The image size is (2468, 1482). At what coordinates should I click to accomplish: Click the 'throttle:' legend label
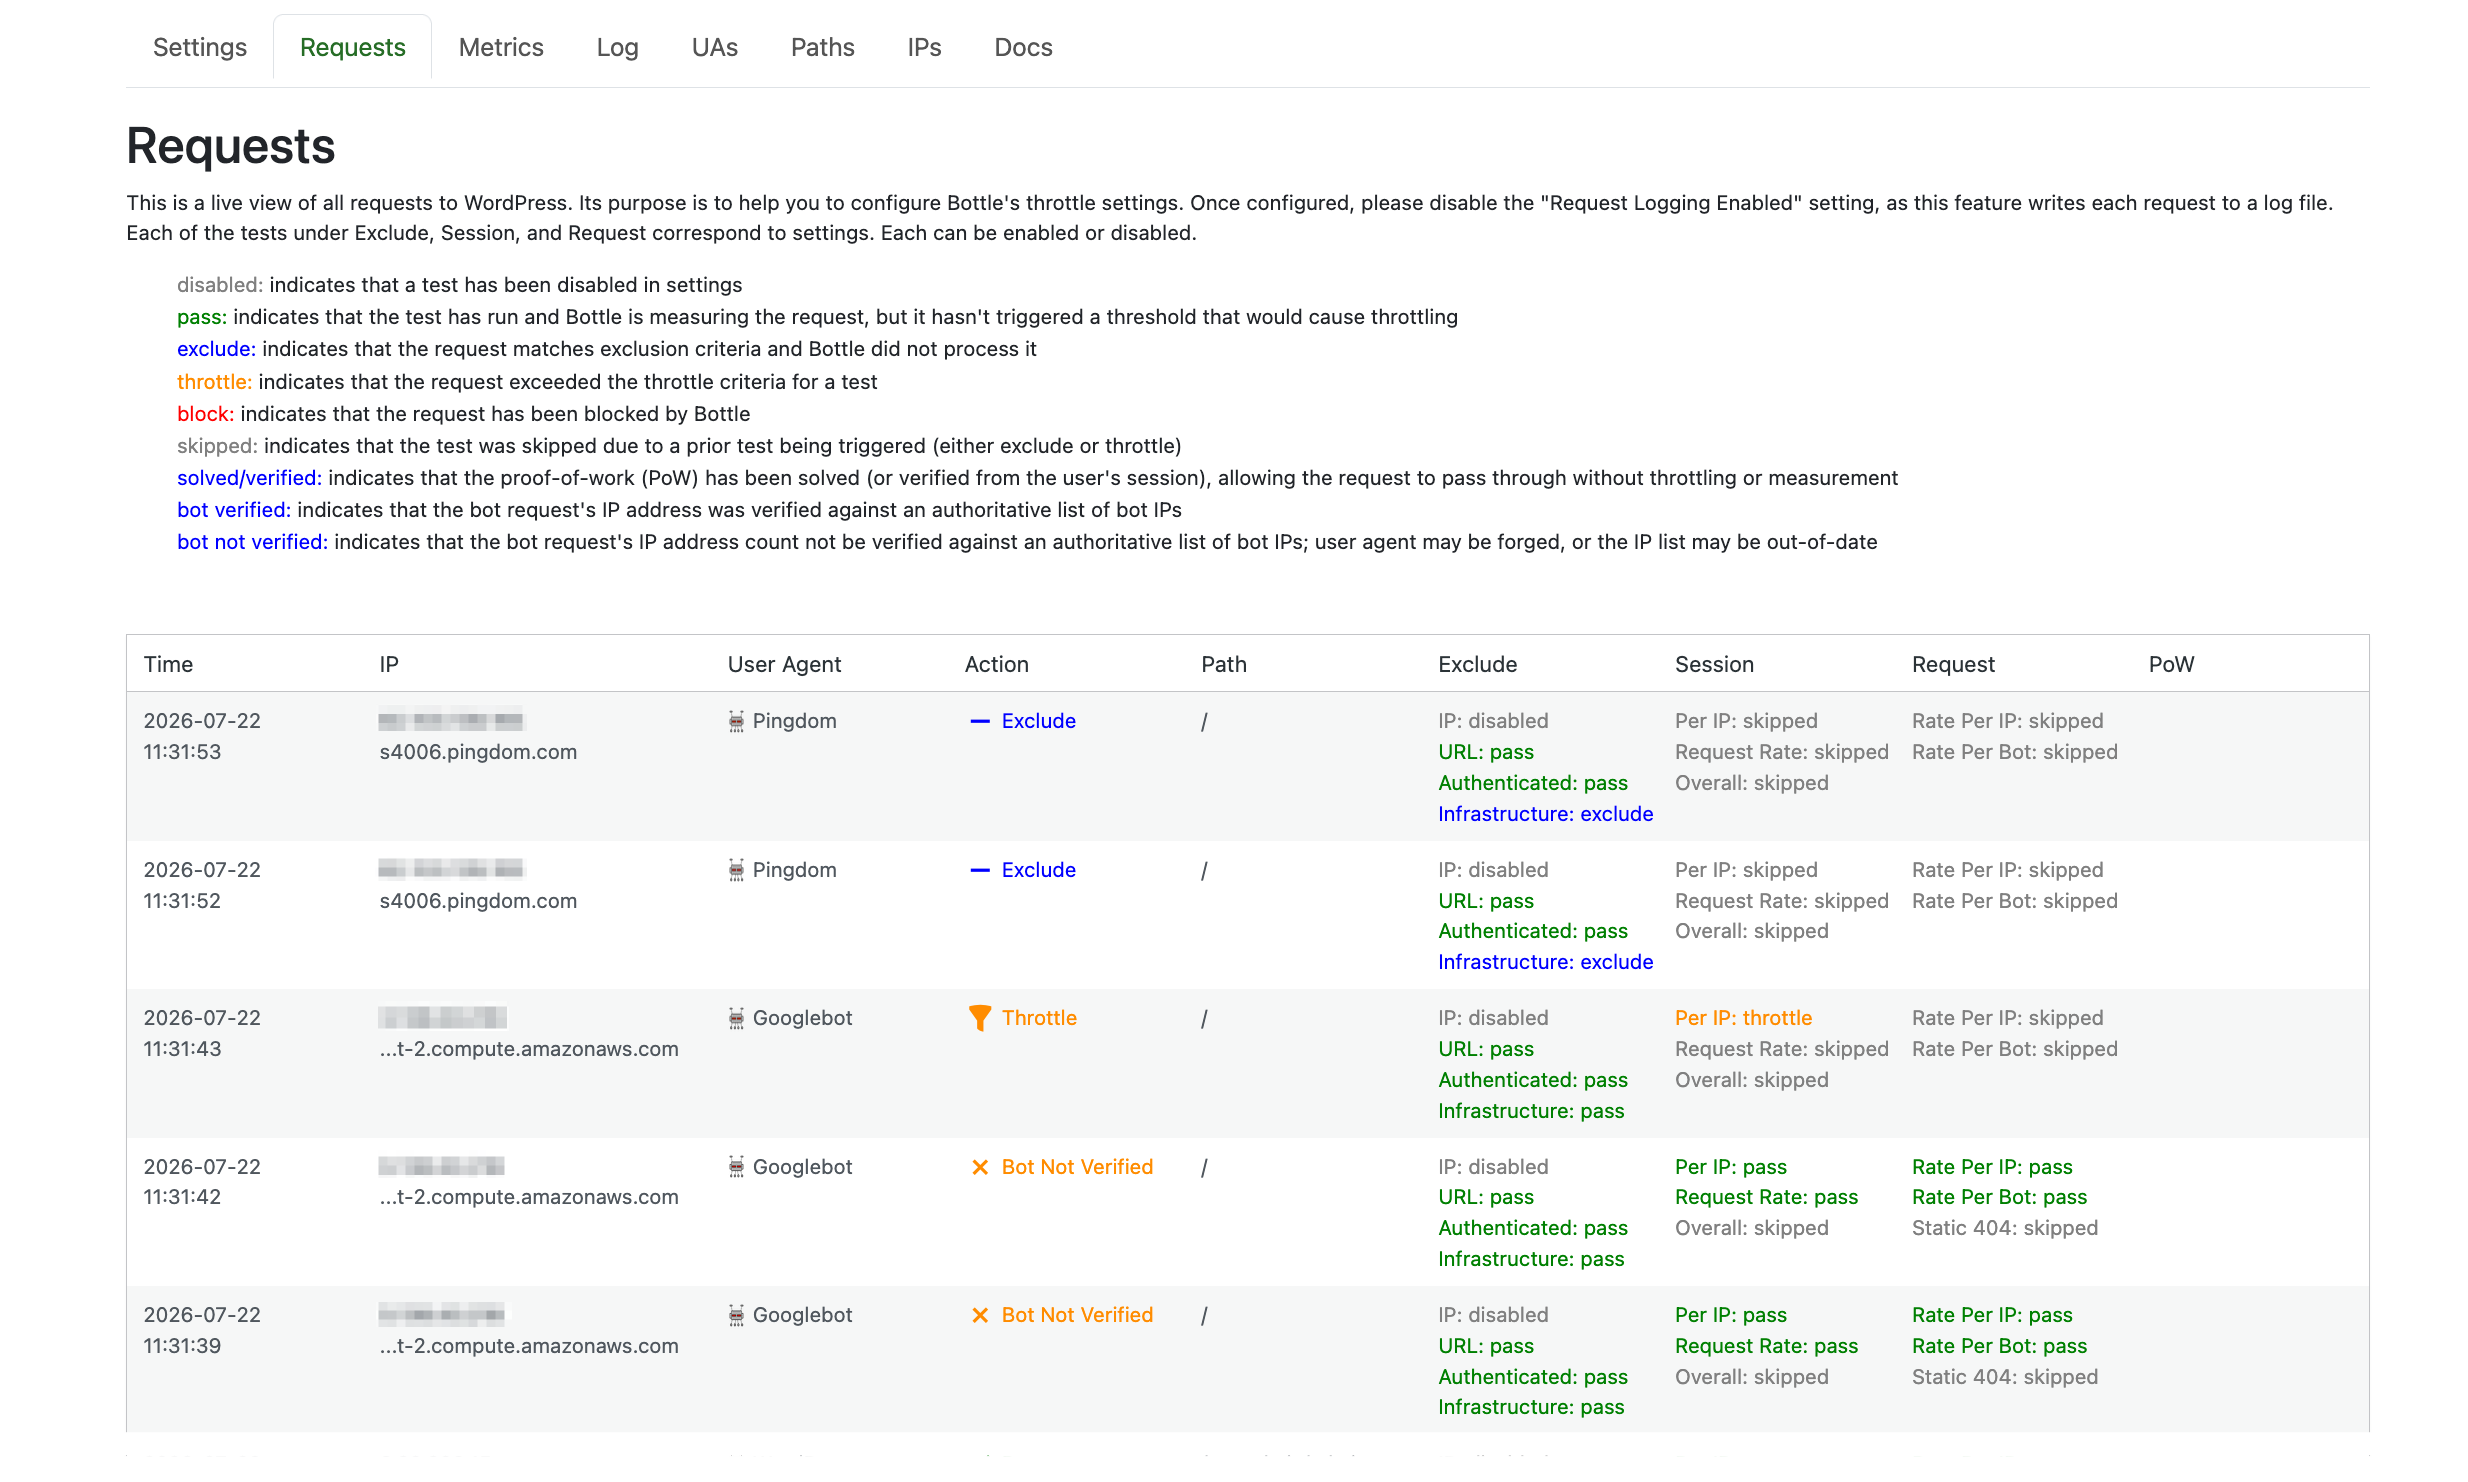coord(214,382)
